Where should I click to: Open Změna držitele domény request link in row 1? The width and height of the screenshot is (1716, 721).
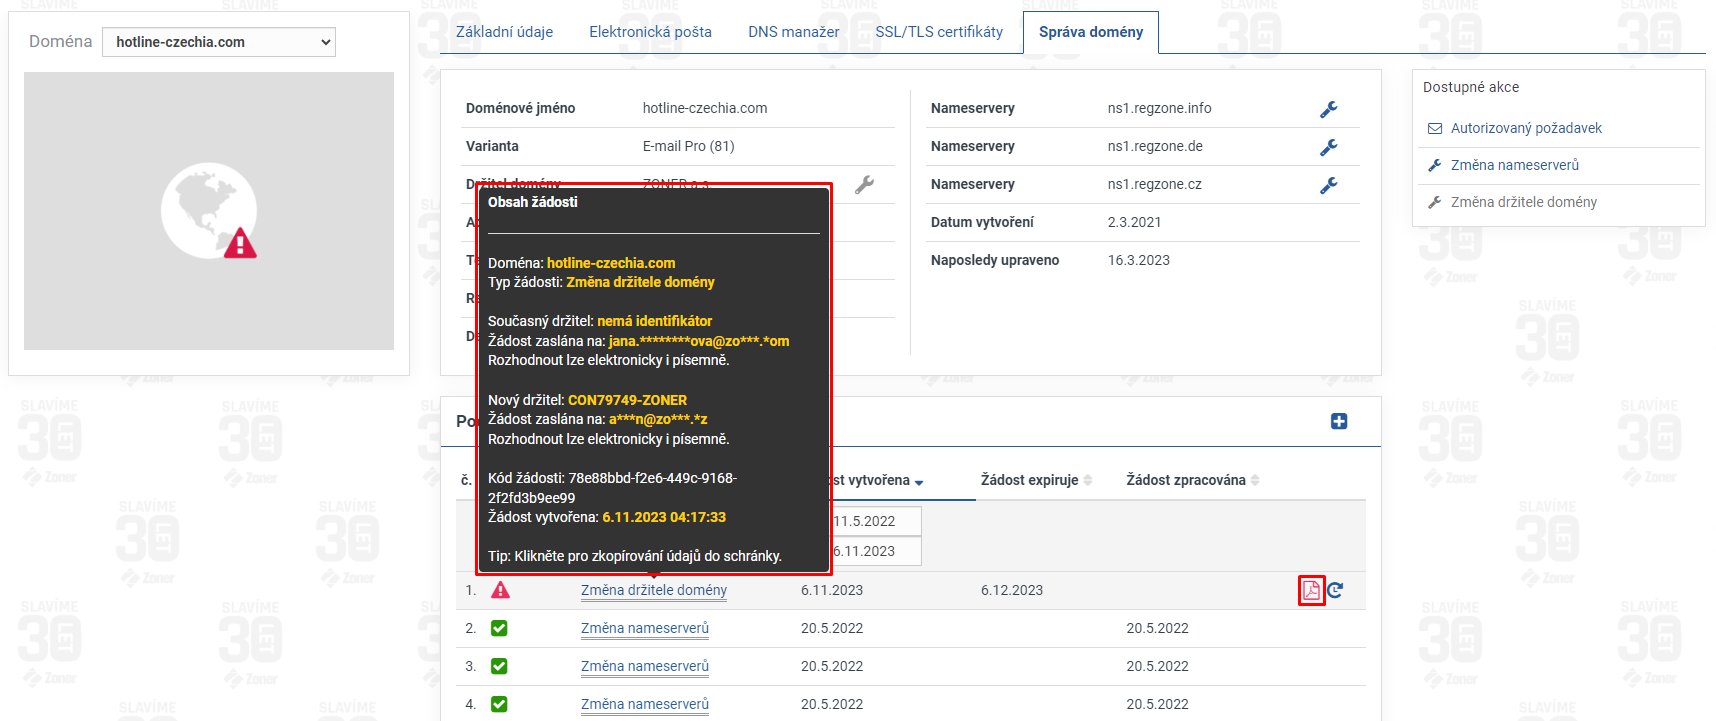pyautogui.click(x=654, y=590)
